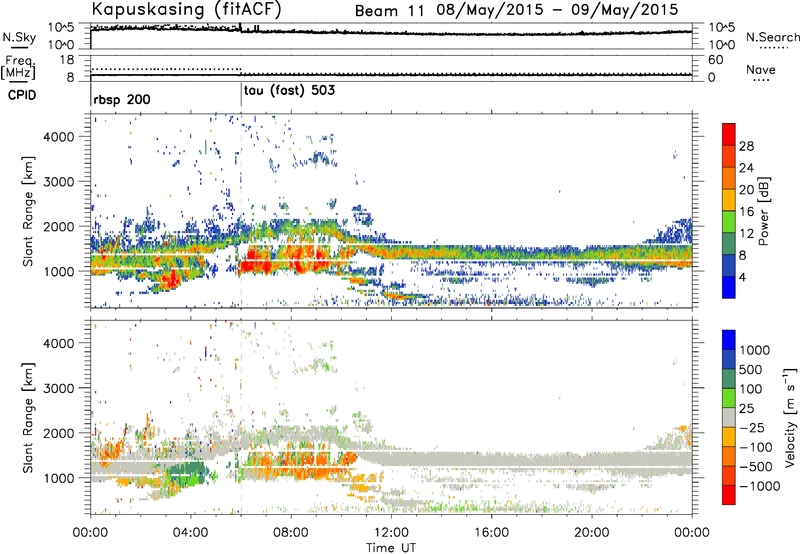The image size is (800, 554).
Task: Click the '08:00' time axis tick label
Action: [x=291, y=533]
